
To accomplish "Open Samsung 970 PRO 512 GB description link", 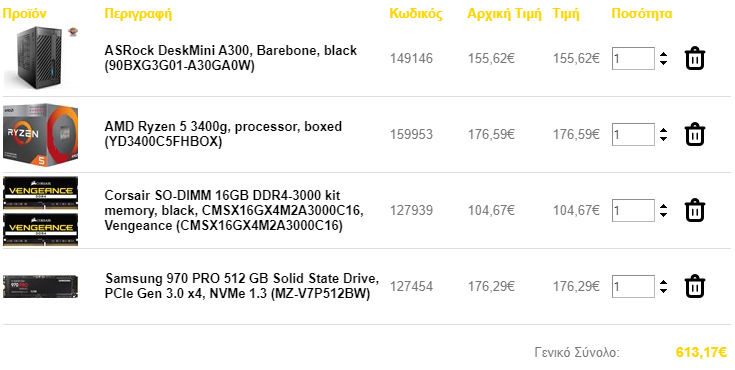I will point(242,286).
